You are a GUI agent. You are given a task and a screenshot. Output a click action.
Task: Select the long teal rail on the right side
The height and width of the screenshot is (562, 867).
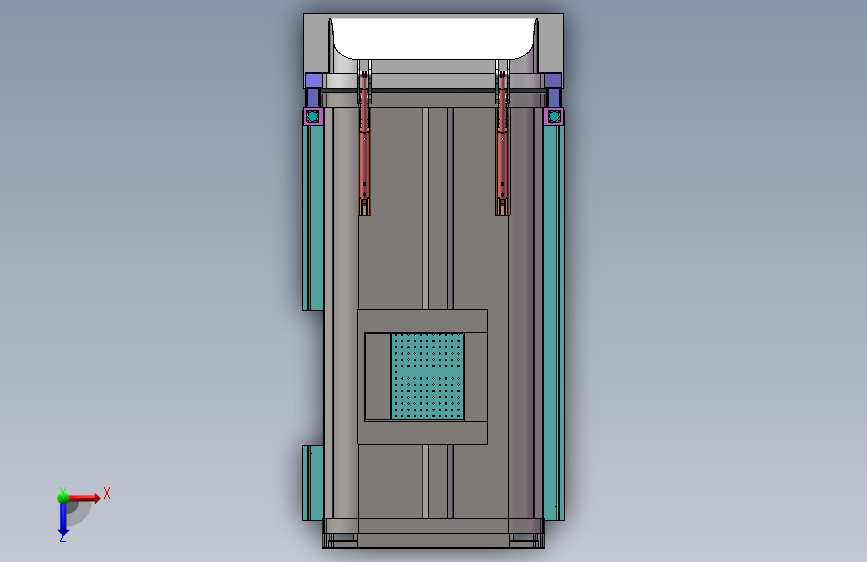(553, 322)
